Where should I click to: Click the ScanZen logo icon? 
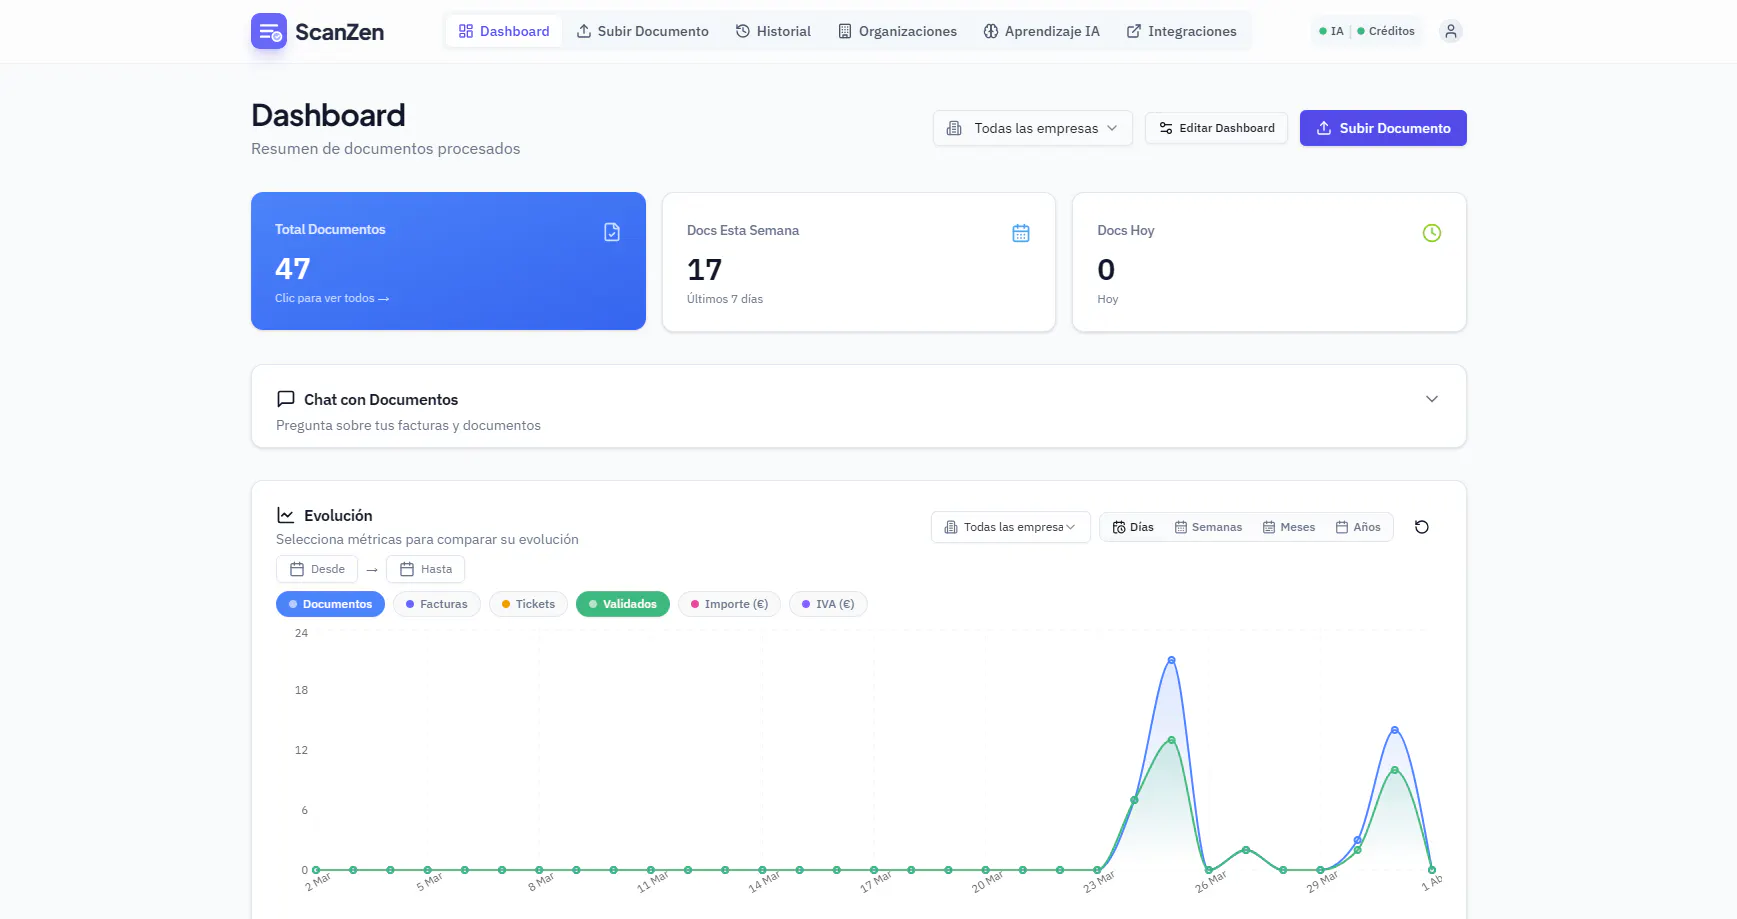269,31
